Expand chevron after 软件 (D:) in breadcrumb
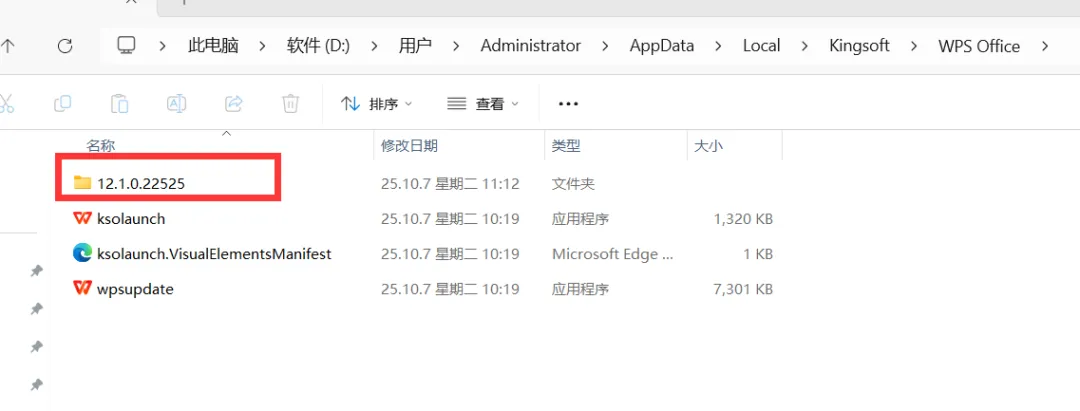The height and width of the screenshot is (411, 1080). pos(374,46)
